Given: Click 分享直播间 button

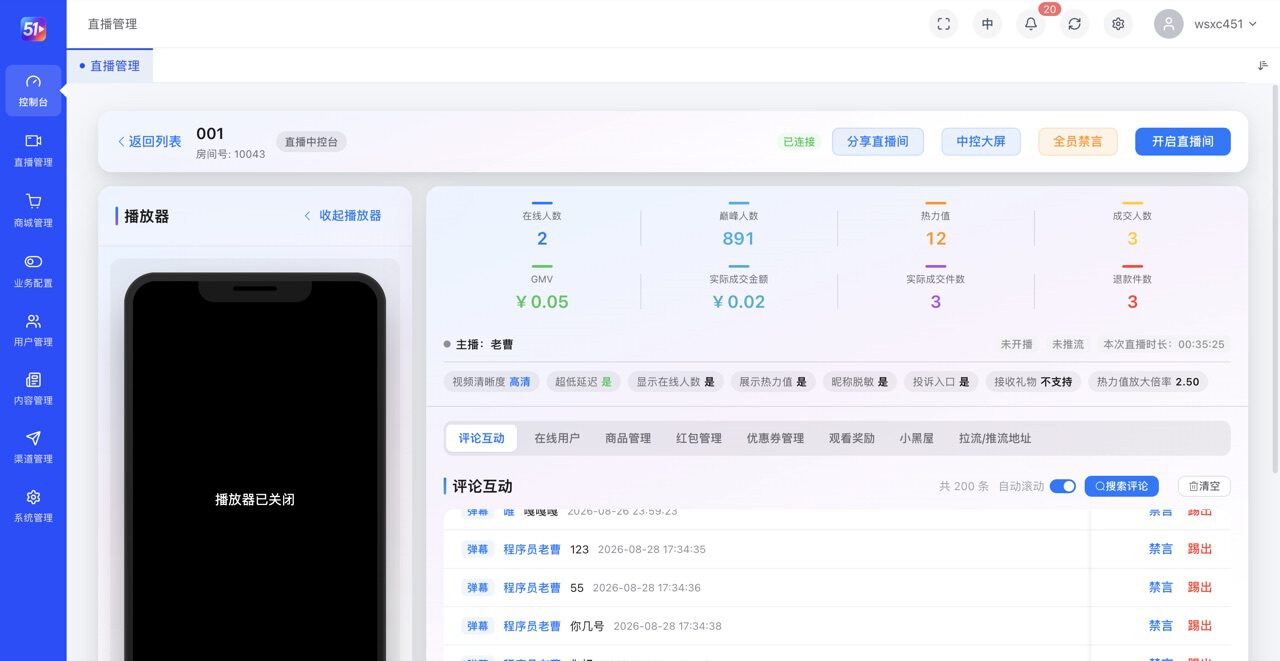Looking at the screenshot, I should 878,142.
